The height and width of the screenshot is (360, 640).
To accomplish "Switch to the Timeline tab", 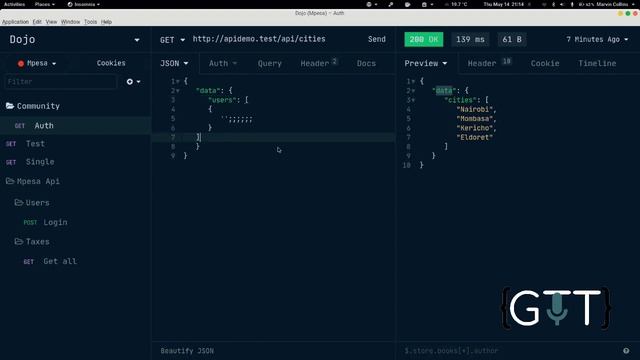I will point(597,64).
